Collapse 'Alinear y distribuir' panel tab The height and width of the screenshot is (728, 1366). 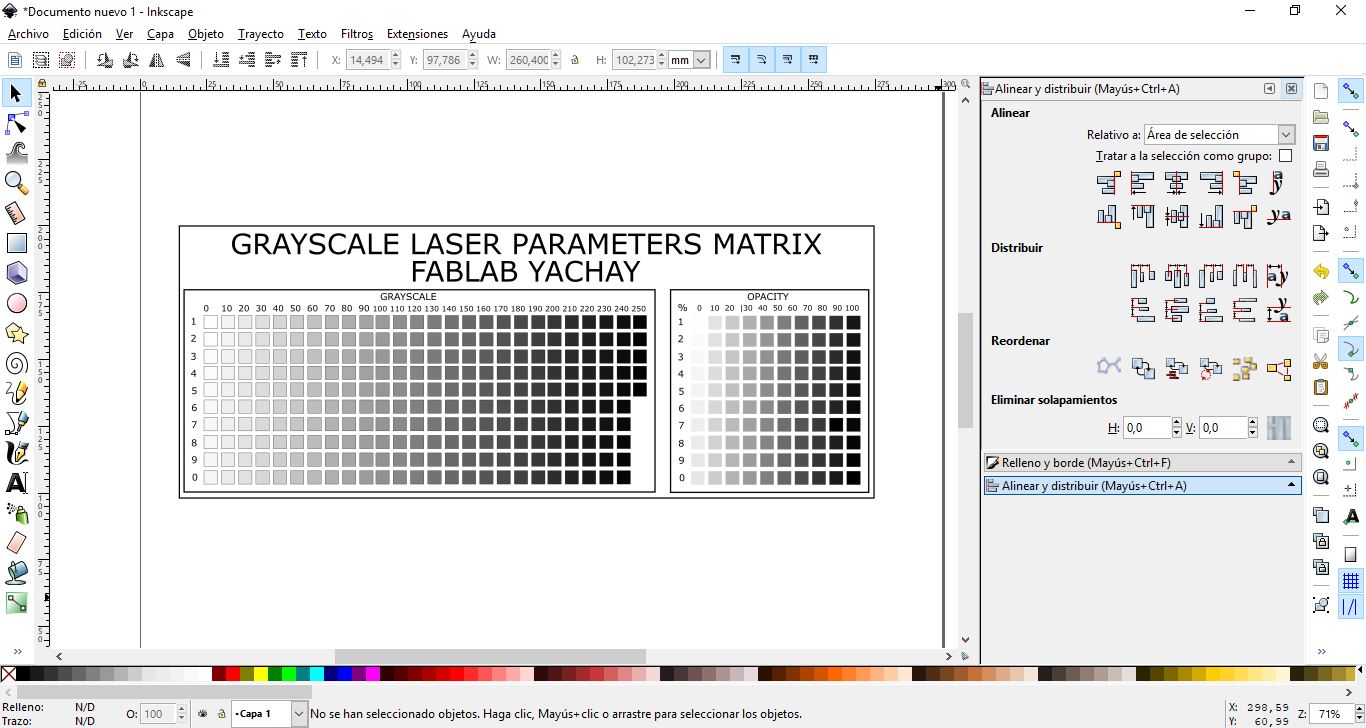[x=1142, y=486]
